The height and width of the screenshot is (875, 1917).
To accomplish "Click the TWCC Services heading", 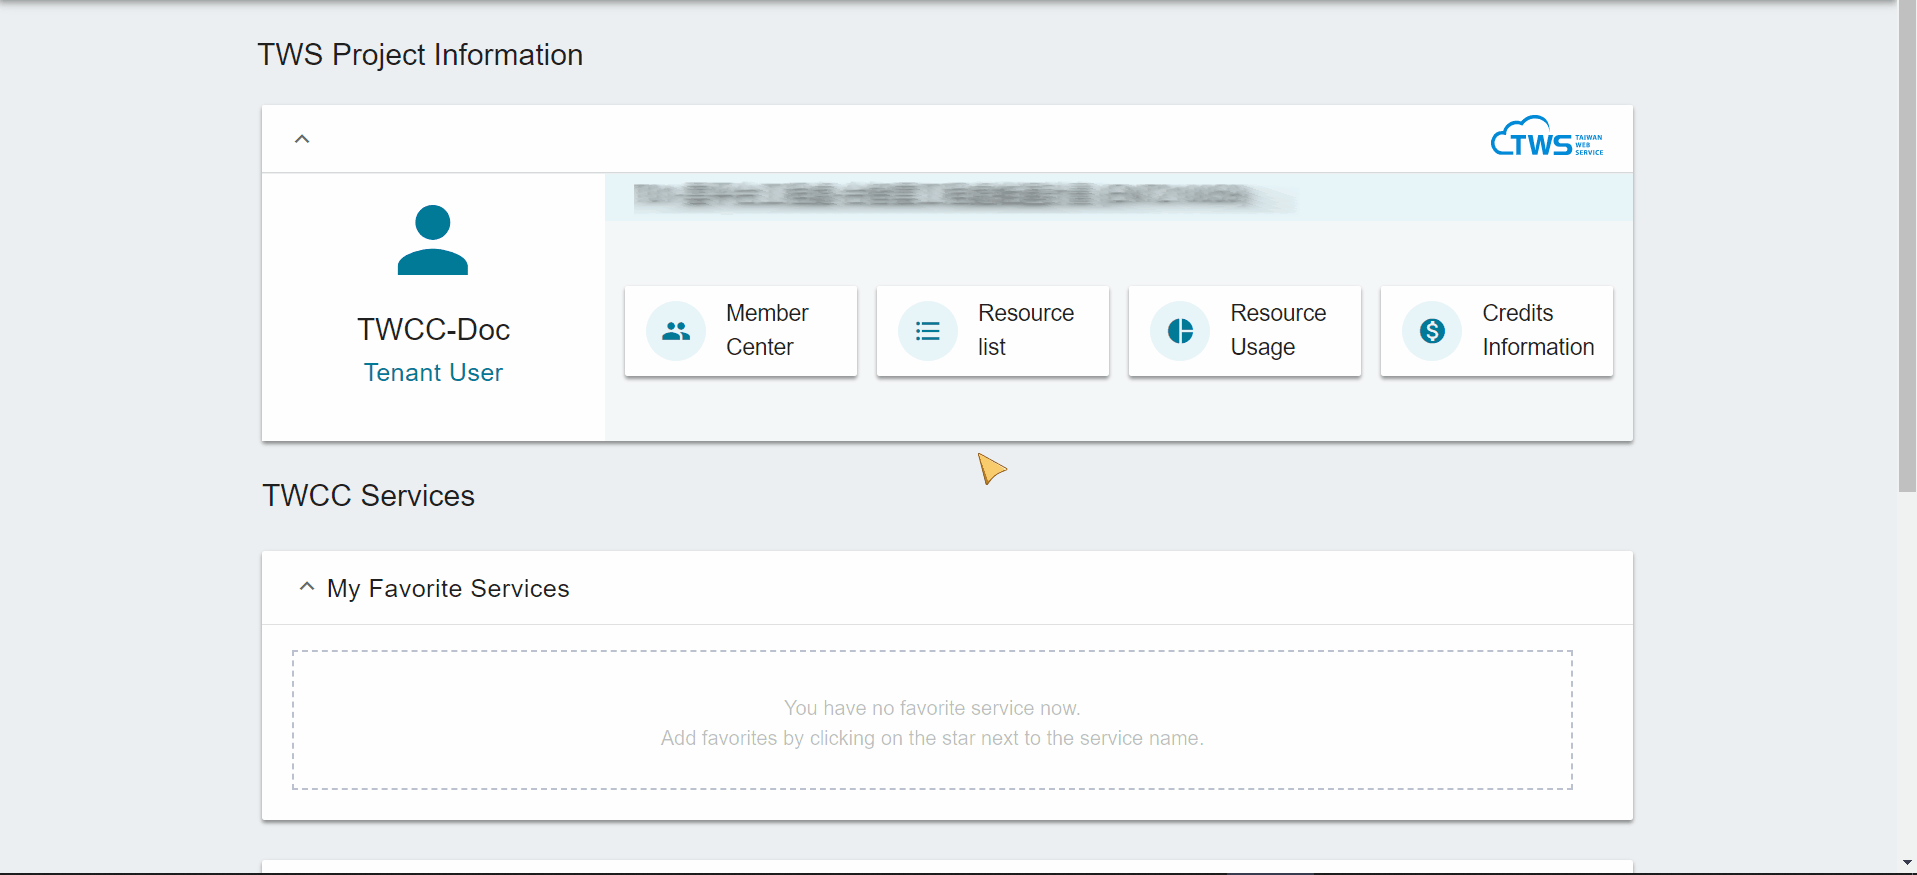I will (368, 496).
